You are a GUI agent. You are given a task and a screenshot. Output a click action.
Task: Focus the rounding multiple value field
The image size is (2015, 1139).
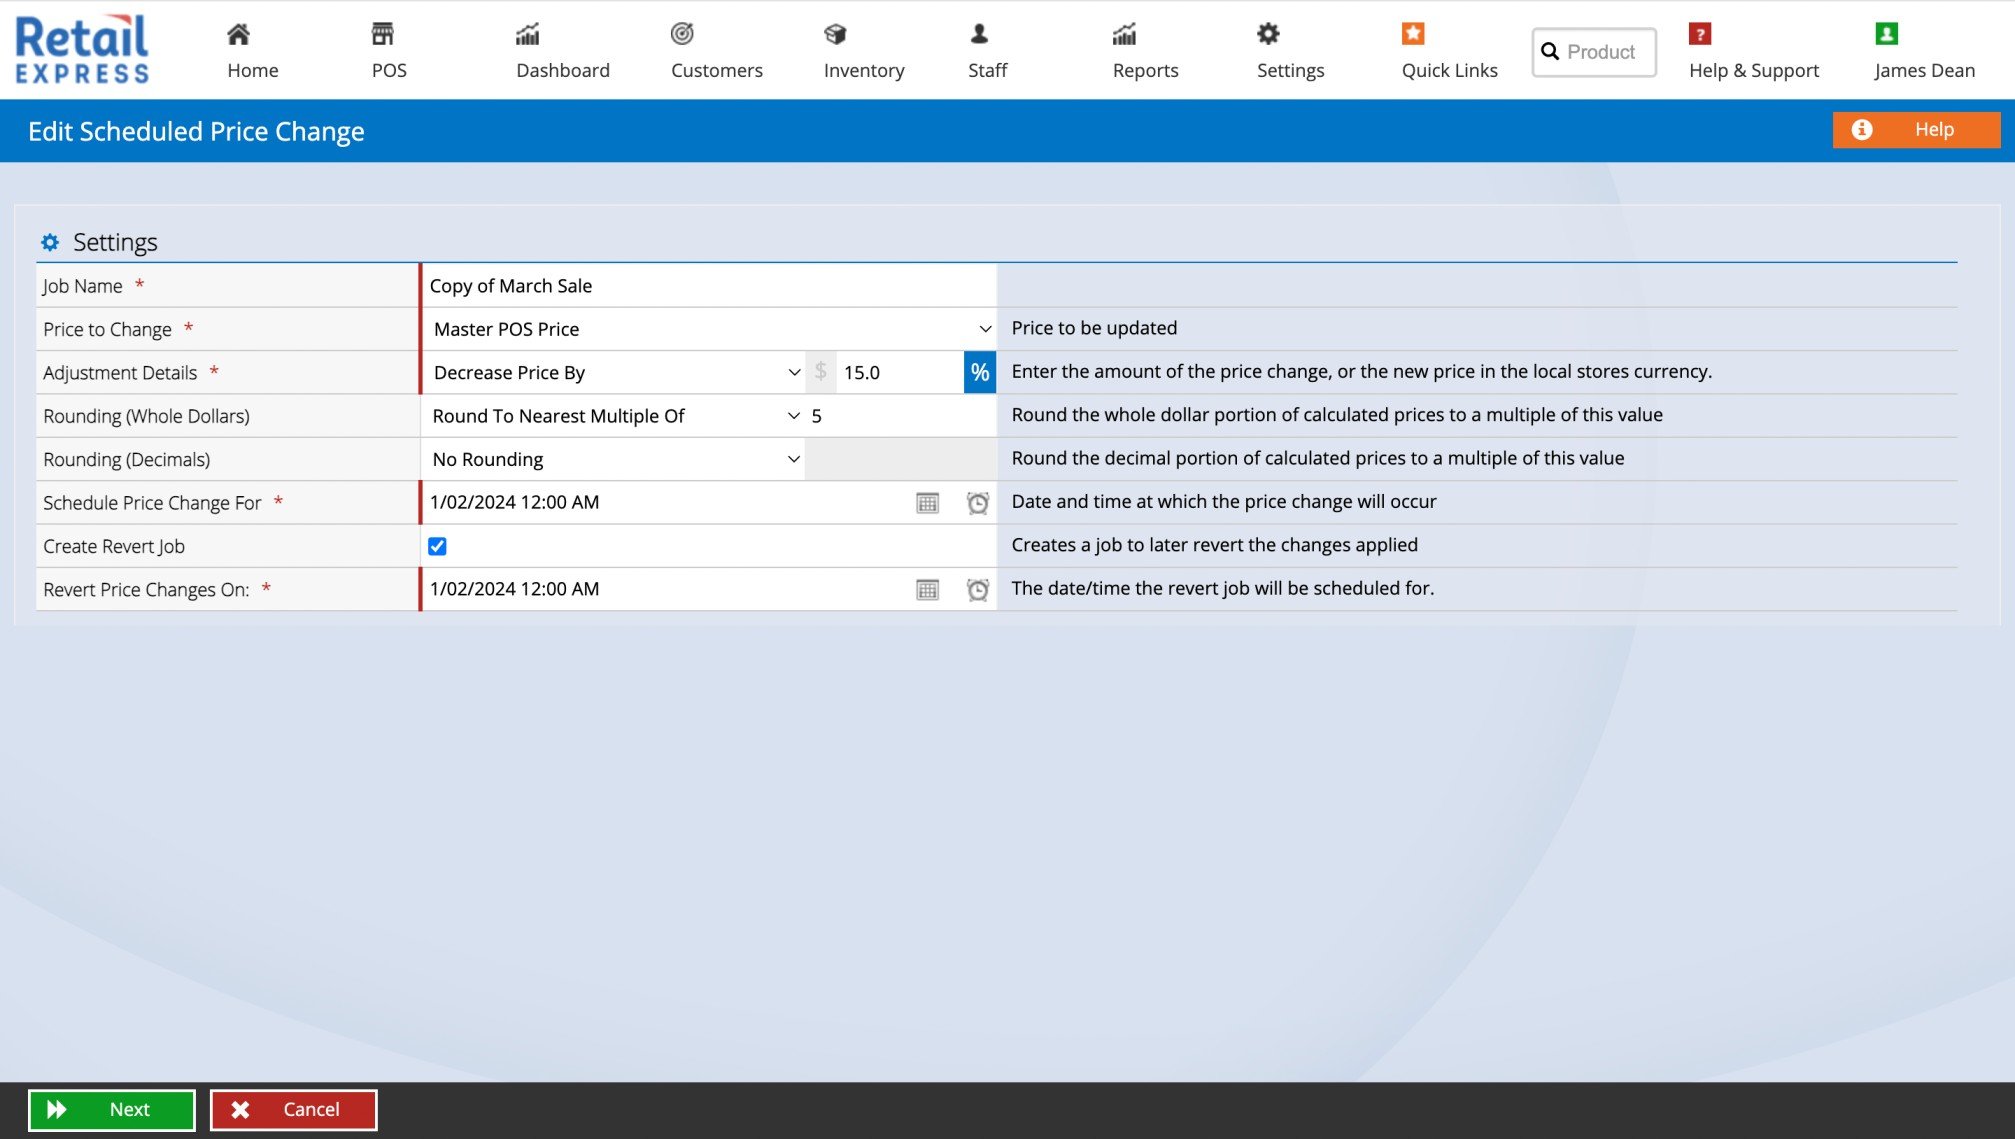(x=900, y=416)
